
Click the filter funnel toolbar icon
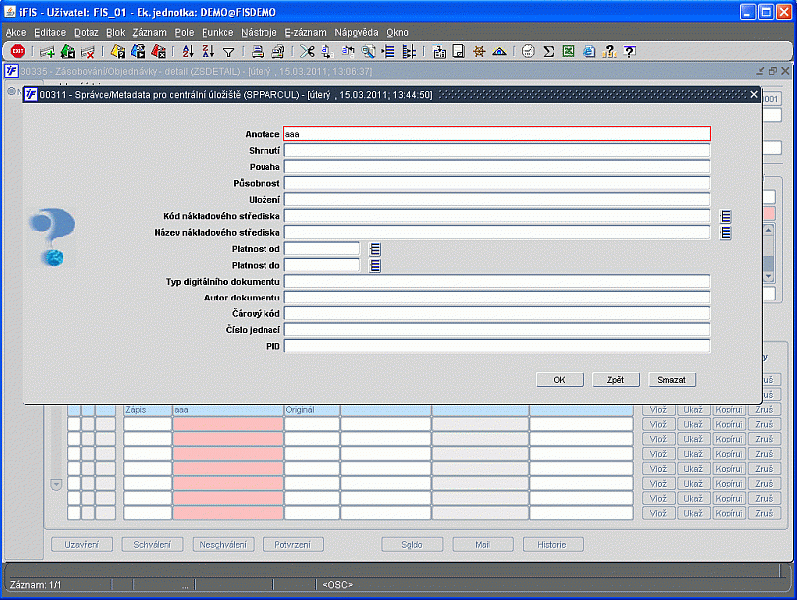pos(229,52)
